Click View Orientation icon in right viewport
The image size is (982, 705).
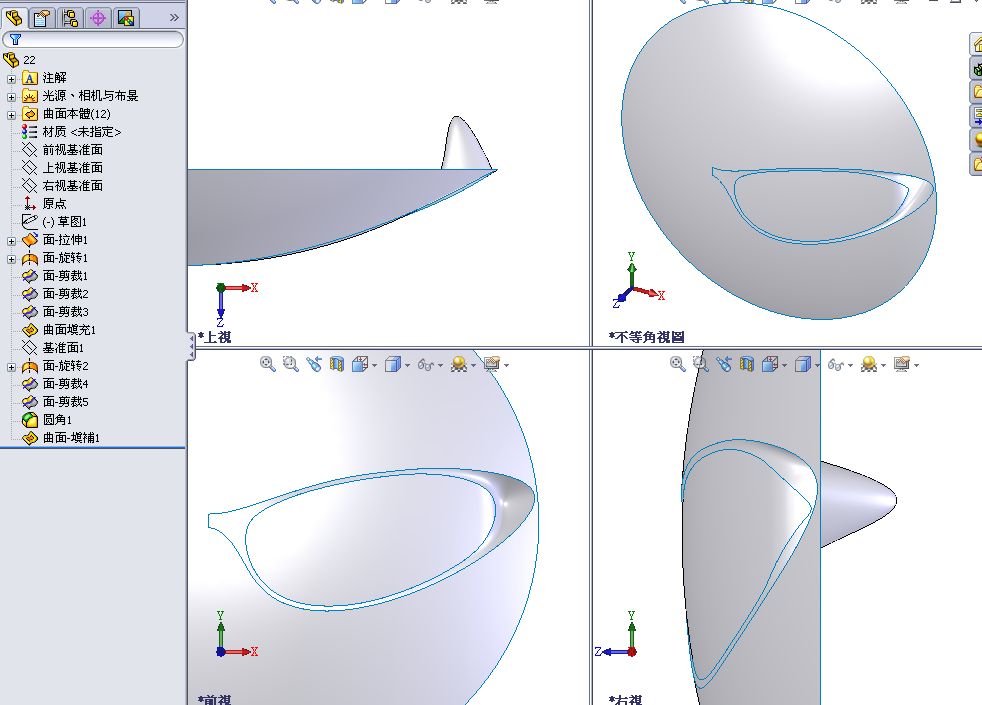[770, 364]
